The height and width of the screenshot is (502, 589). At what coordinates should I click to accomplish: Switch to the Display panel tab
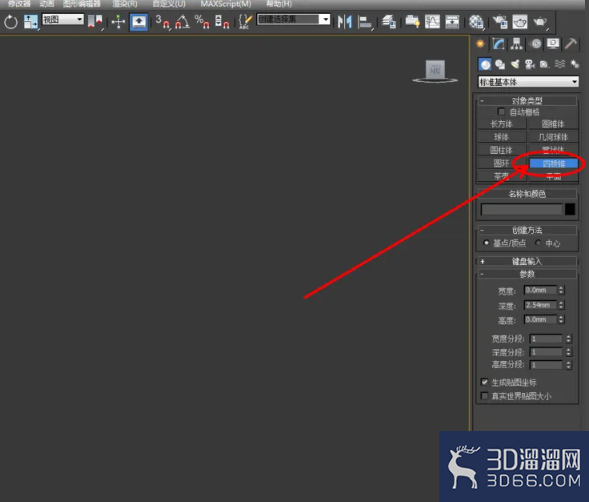click(553, 44)
